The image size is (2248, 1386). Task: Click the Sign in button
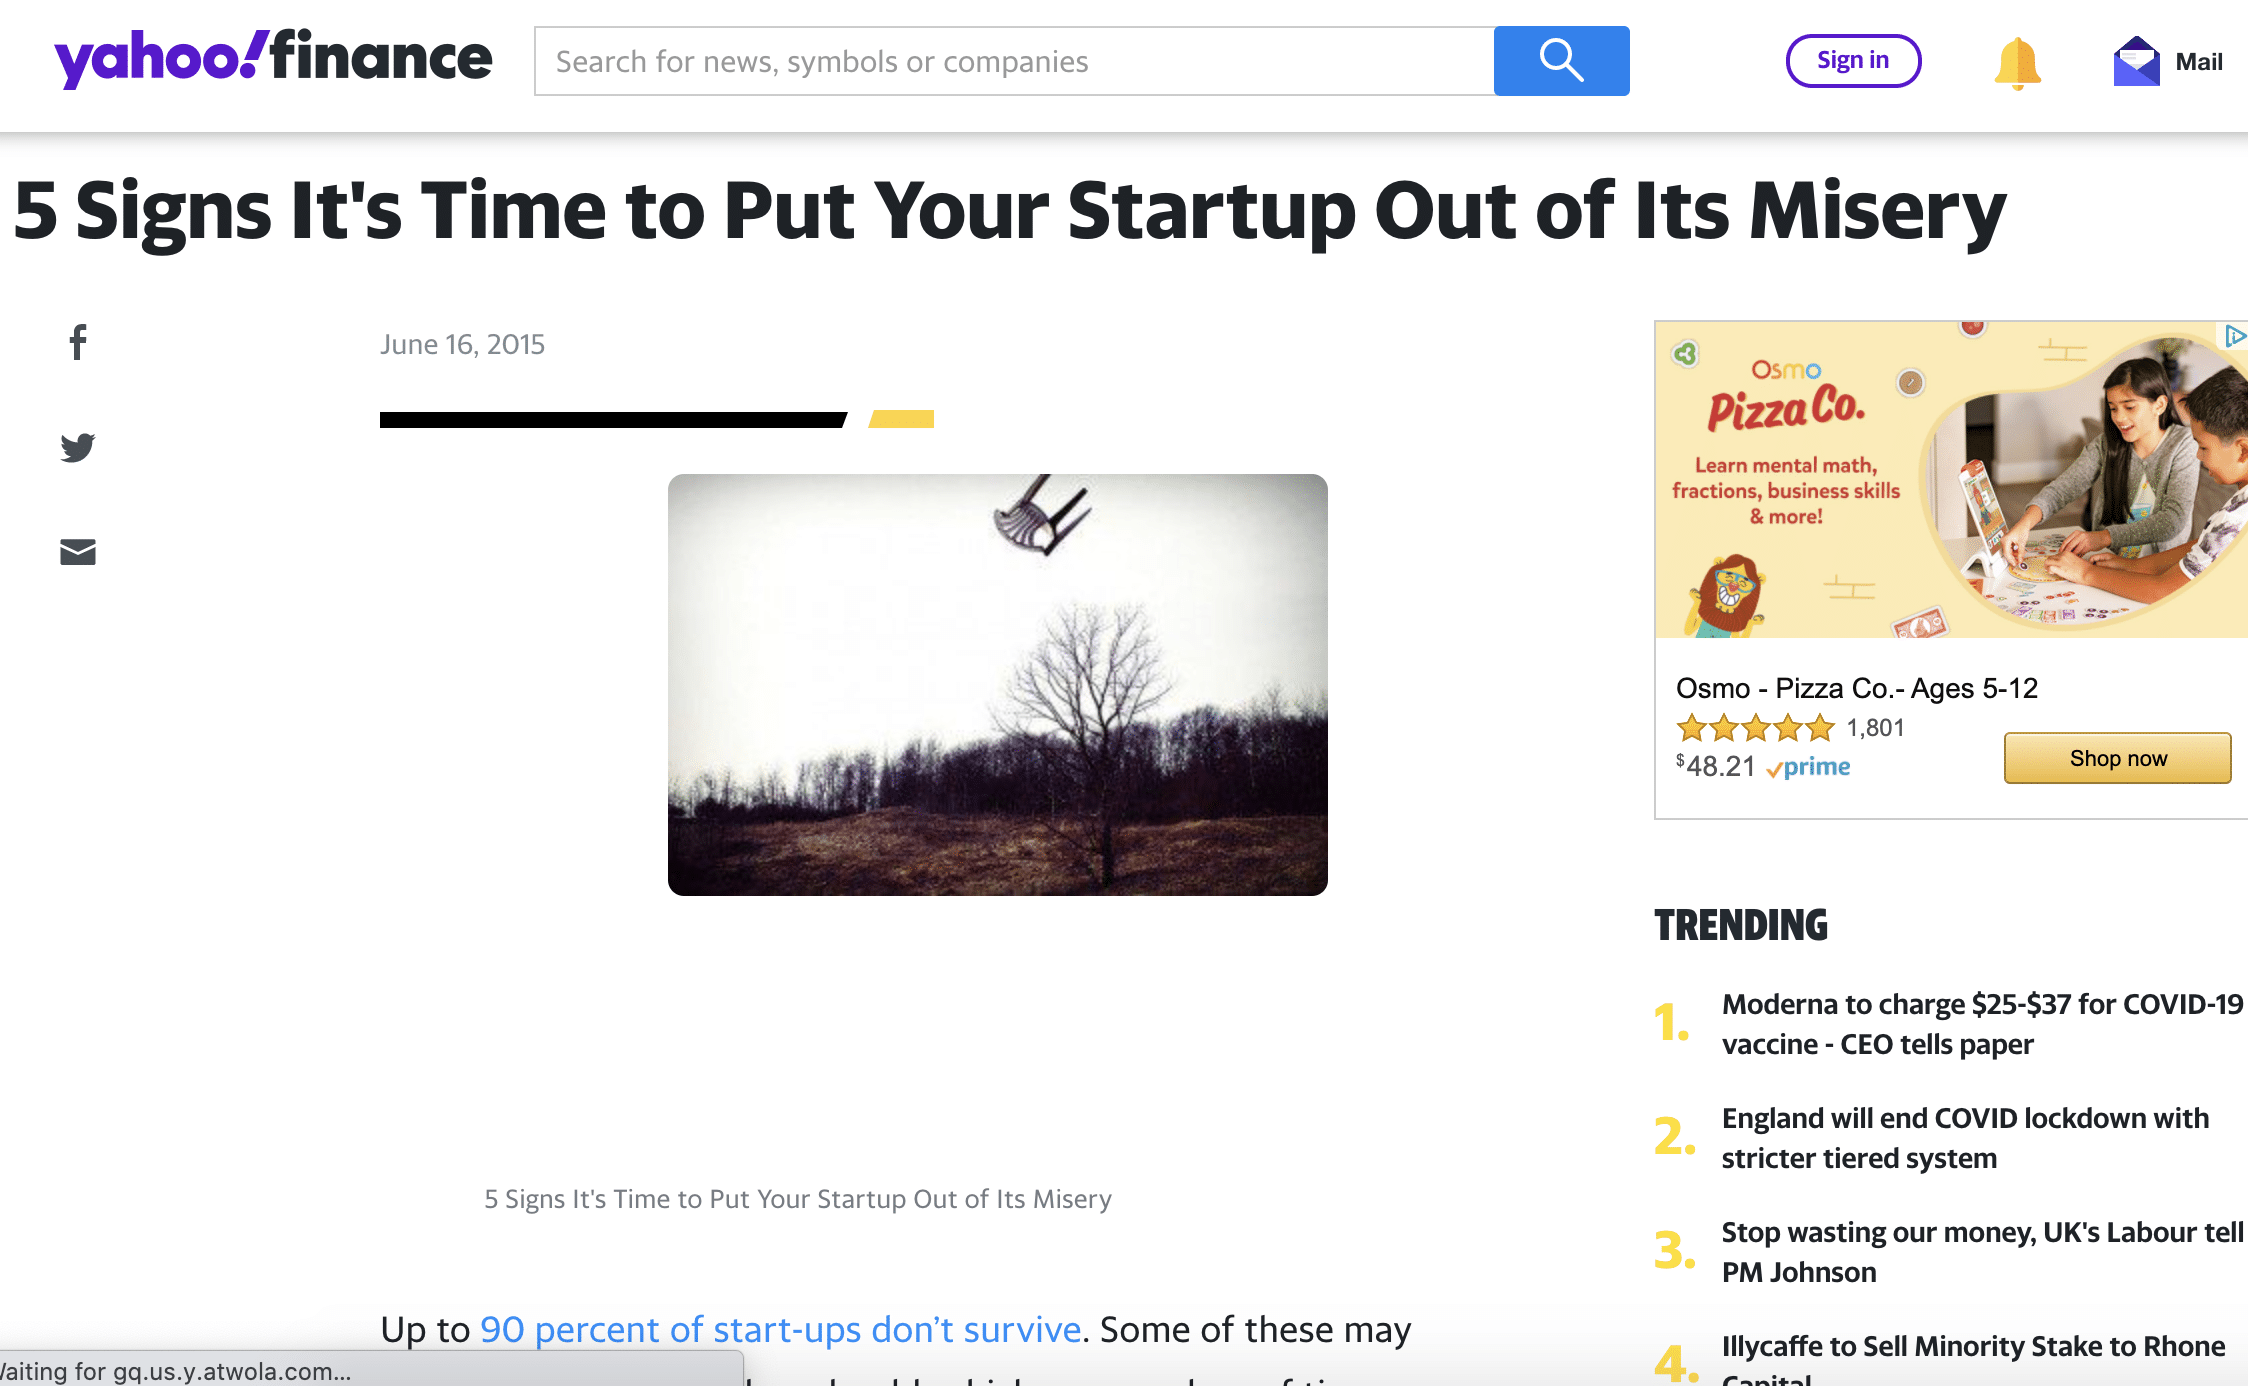pos(1853,61)
